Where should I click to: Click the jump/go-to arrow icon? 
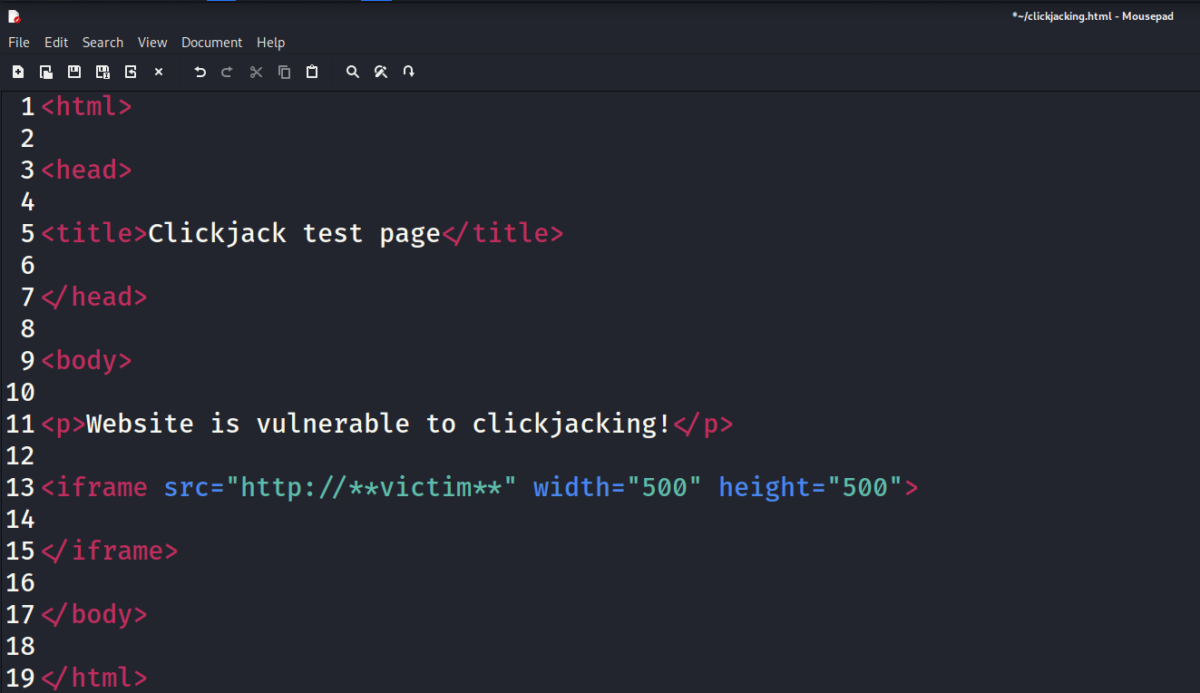408,71
